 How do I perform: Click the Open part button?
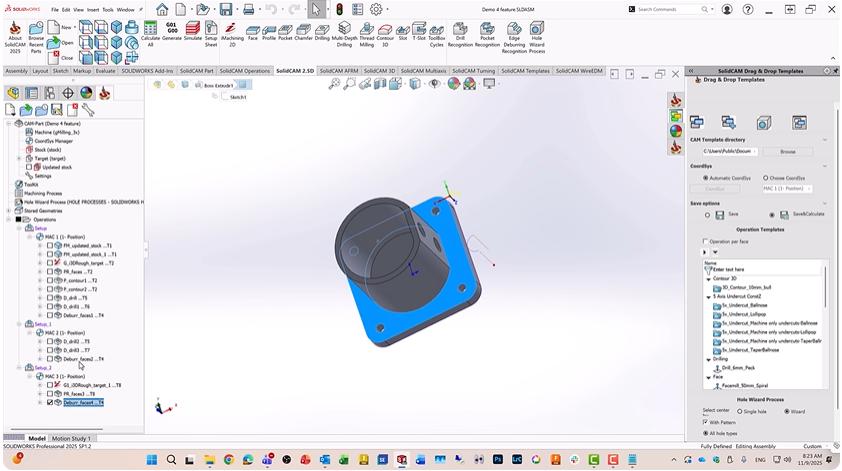(x=61, y=42)
